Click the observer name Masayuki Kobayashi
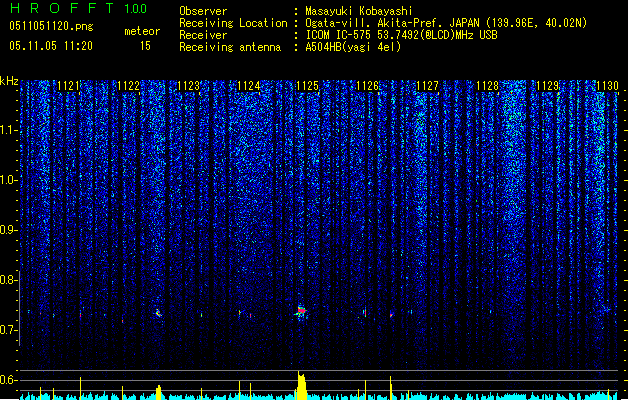Image resolution: width=629 pixels, height=400 pixels. (359, 11)
